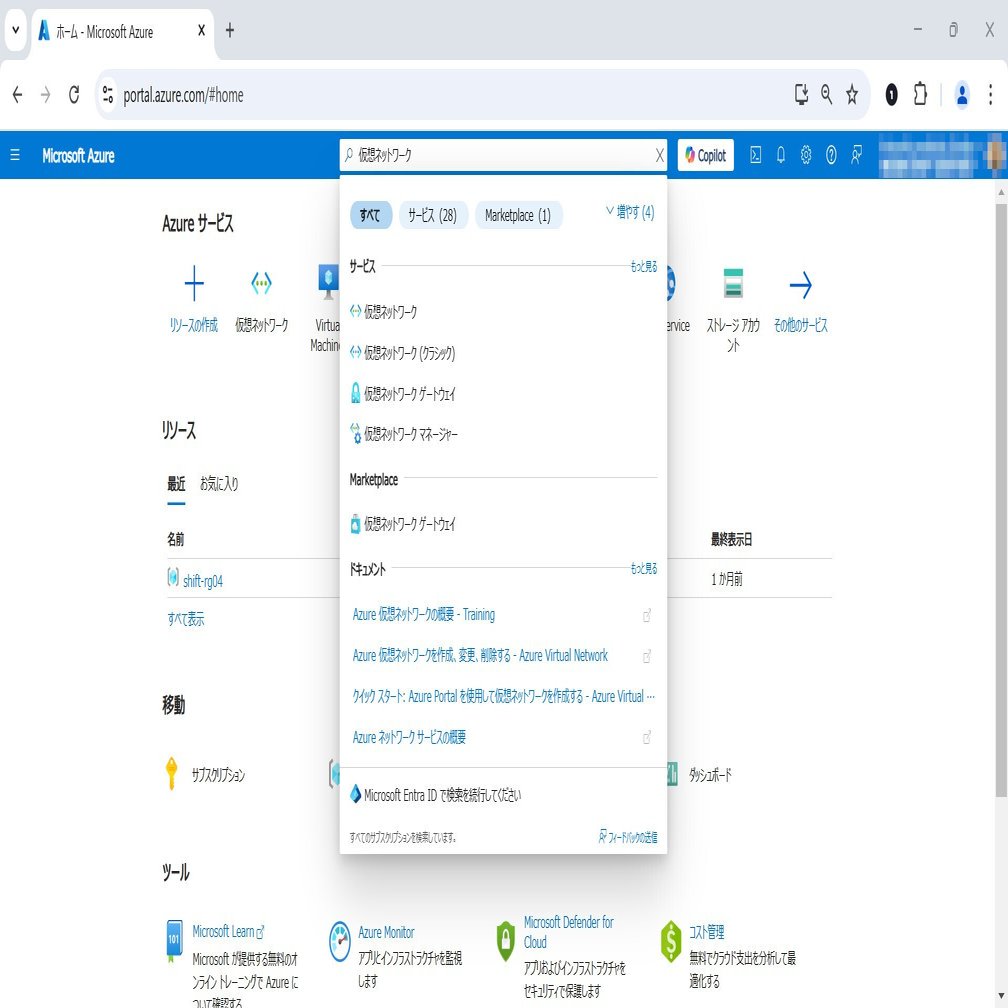The image size is (1008, 1008).
Task: Click すべて表示 to view all resources
Action: pyautogui.click(x=186, y=620)
